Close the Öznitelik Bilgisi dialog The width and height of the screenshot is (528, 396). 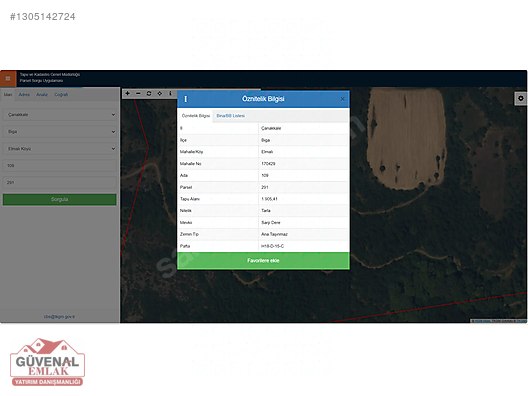coord(342,99)
